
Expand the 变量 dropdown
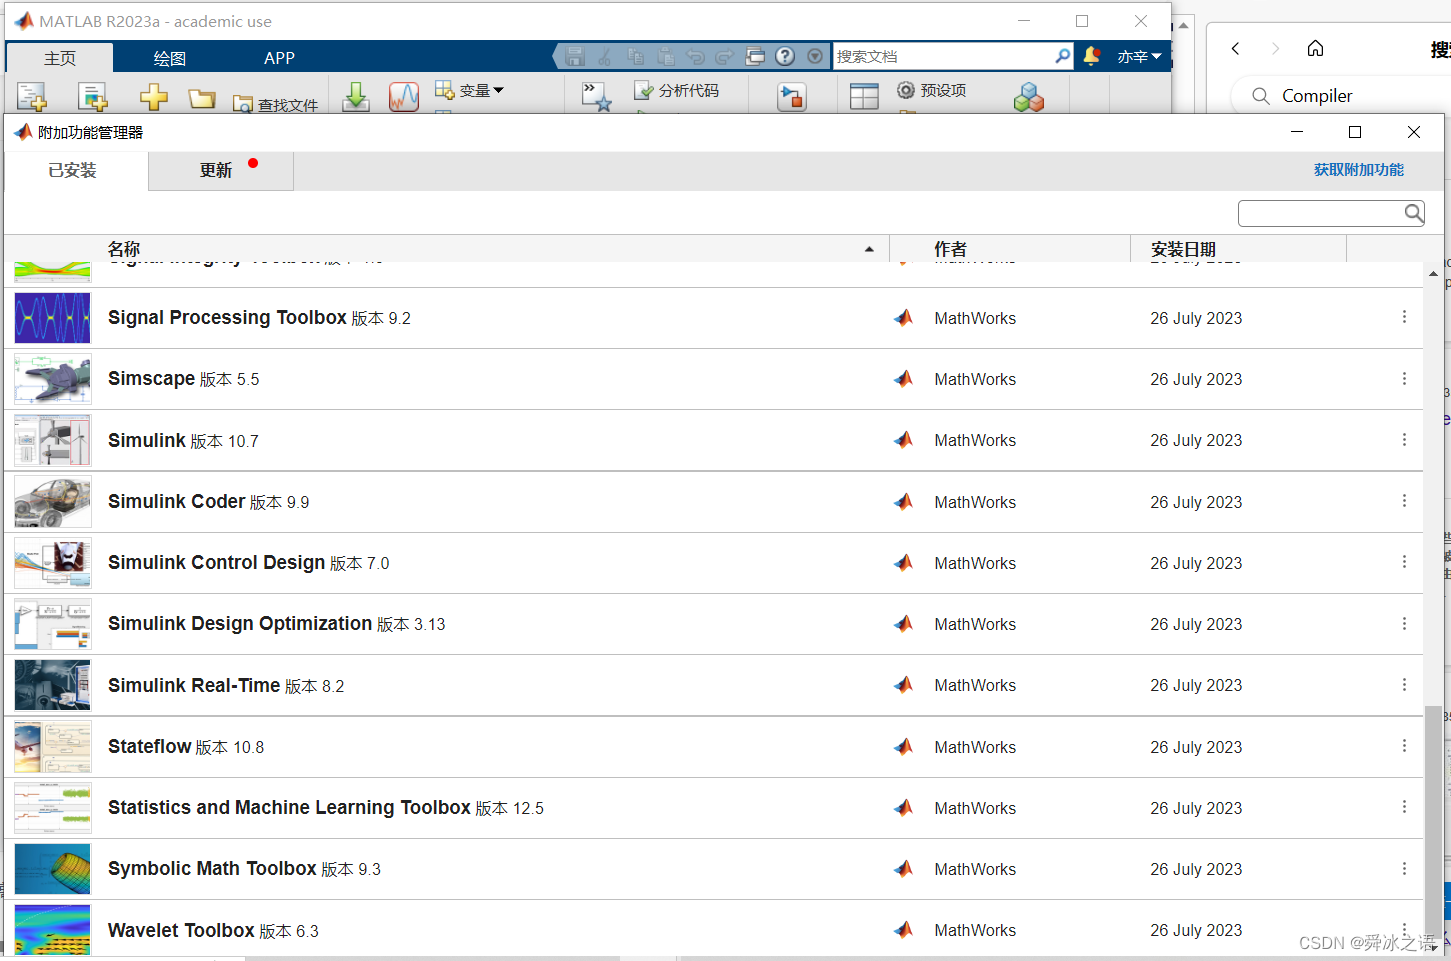pyautogui.click(x=470, y=91)
